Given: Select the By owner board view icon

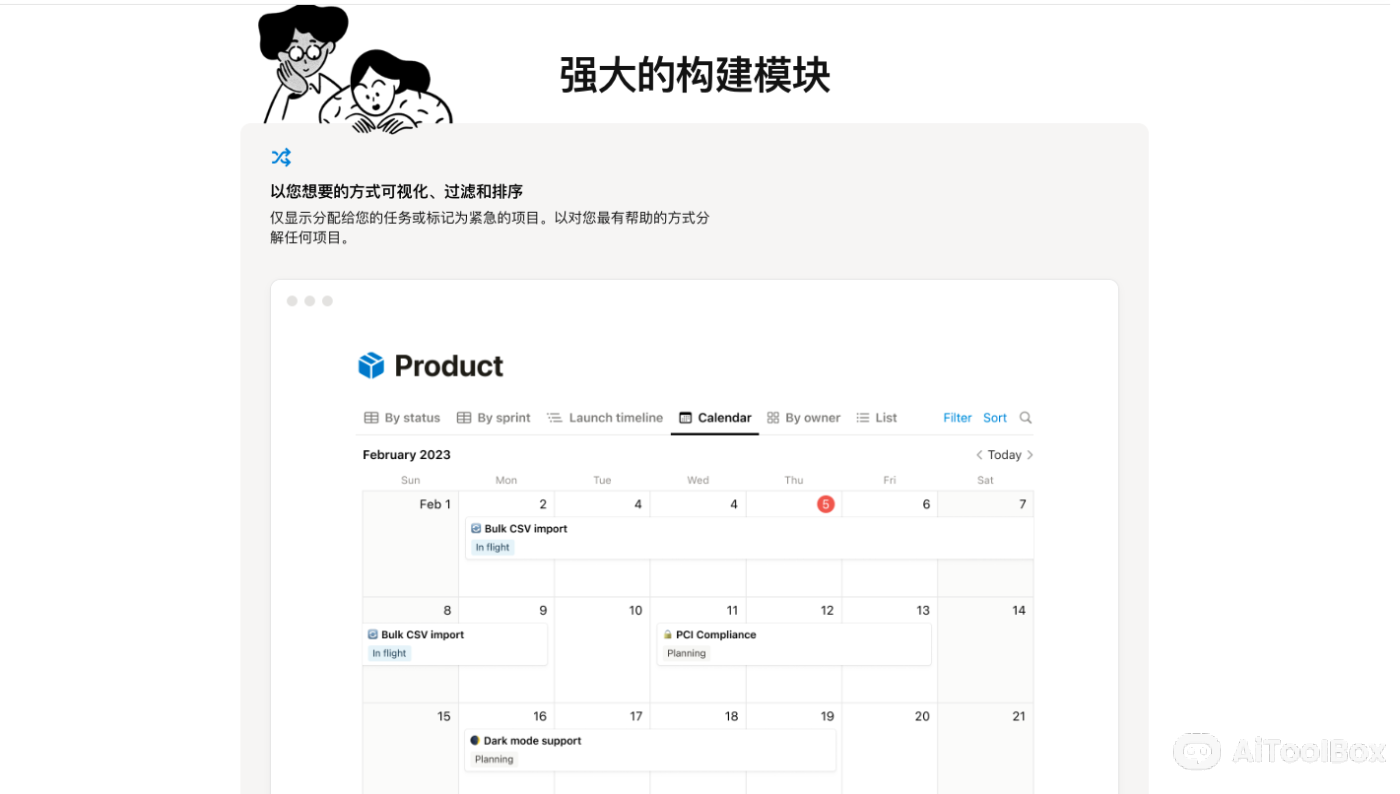Looking at the screenshot, I should point(771,417).
